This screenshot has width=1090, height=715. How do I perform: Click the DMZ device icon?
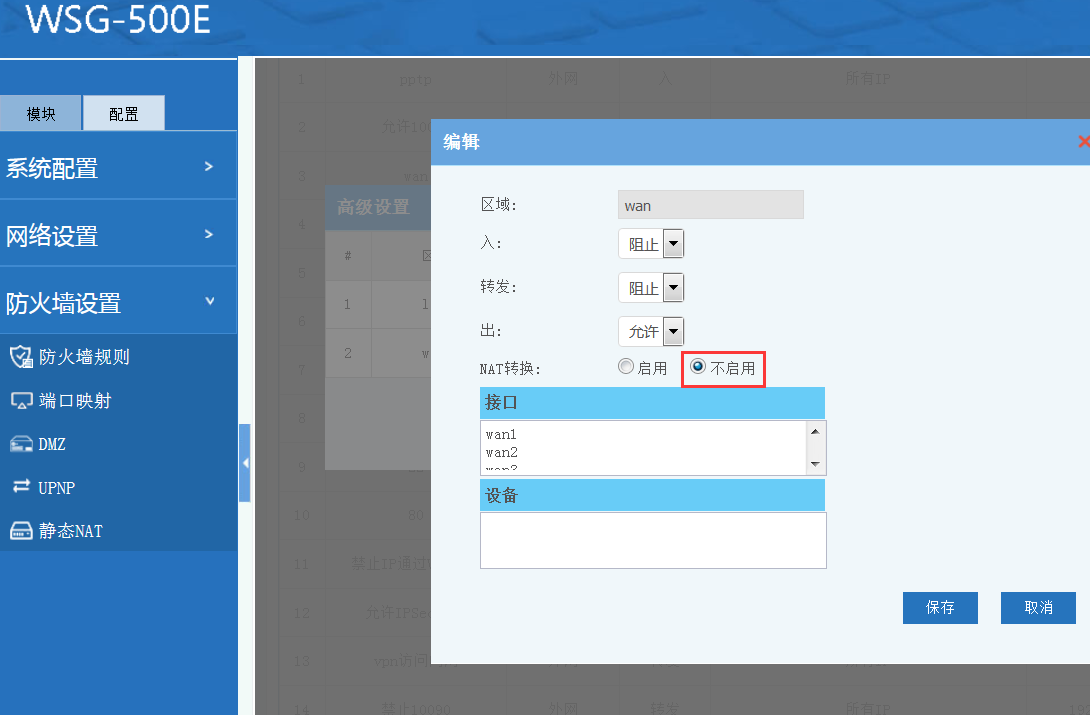tap(21, 444)
